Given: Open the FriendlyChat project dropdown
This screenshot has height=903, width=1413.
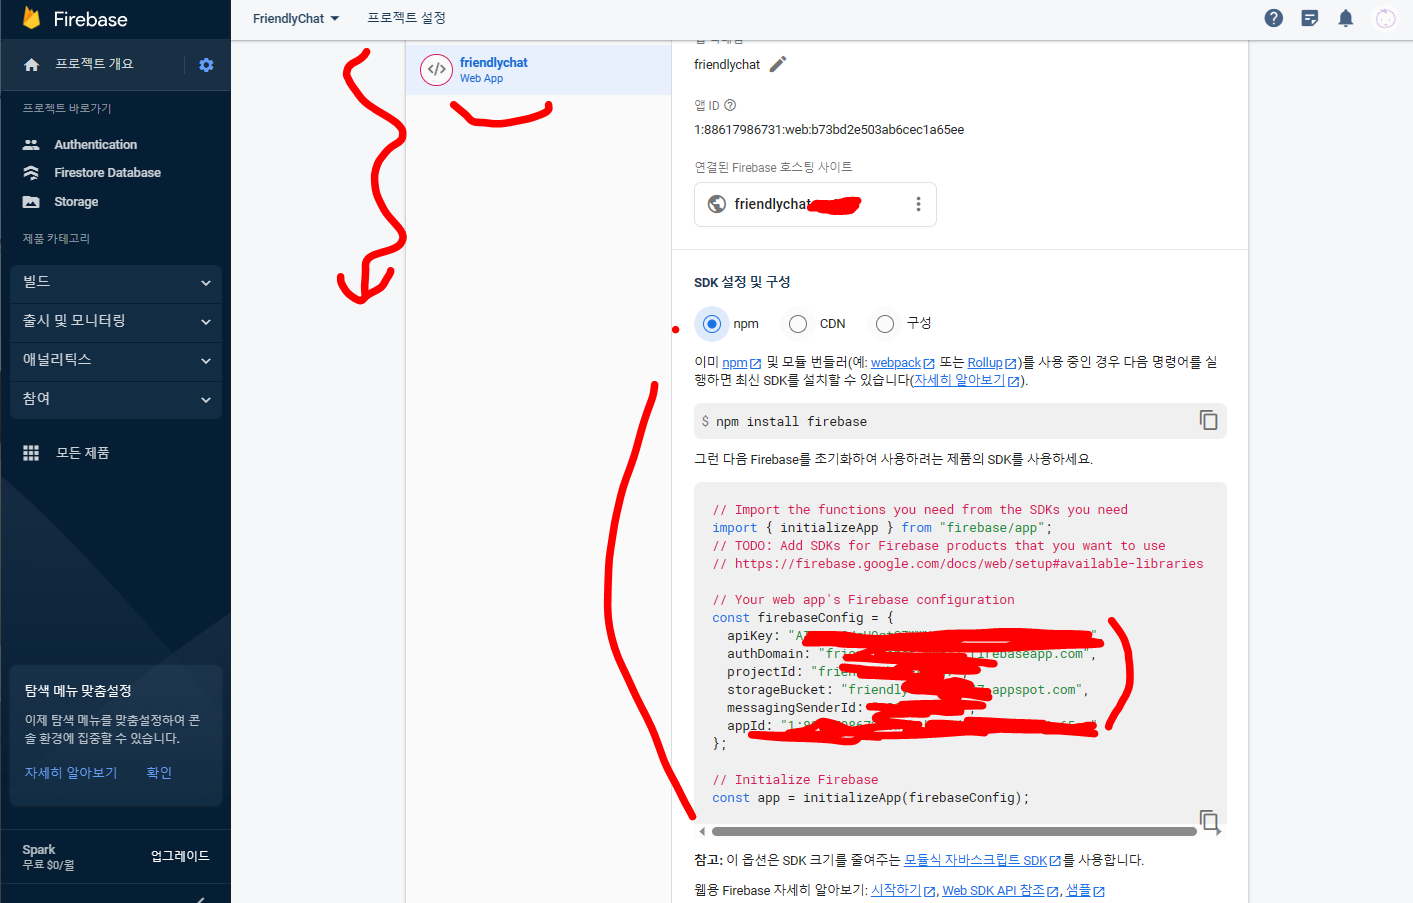Looking at the screenshot, I should [296, 18].
